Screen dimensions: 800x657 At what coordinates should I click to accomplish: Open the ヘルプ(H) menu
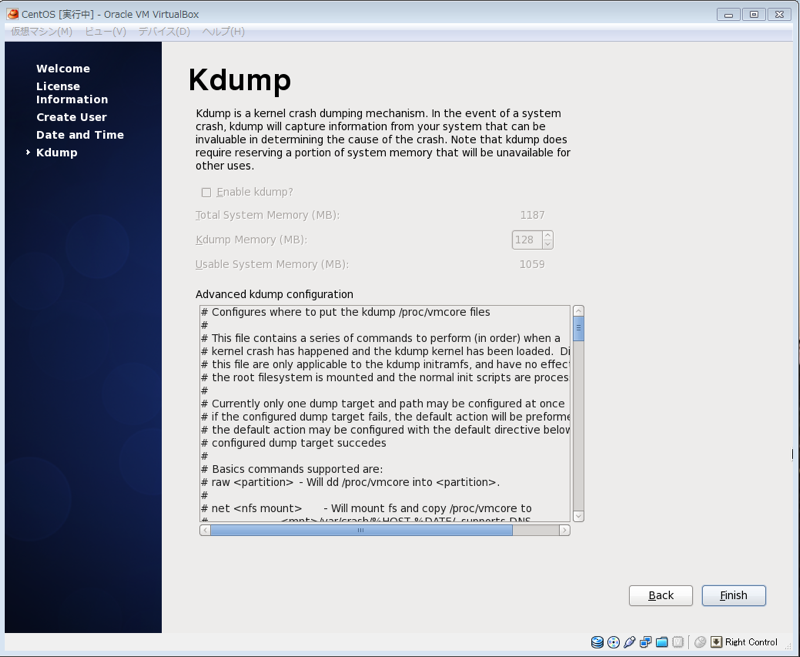223,32
